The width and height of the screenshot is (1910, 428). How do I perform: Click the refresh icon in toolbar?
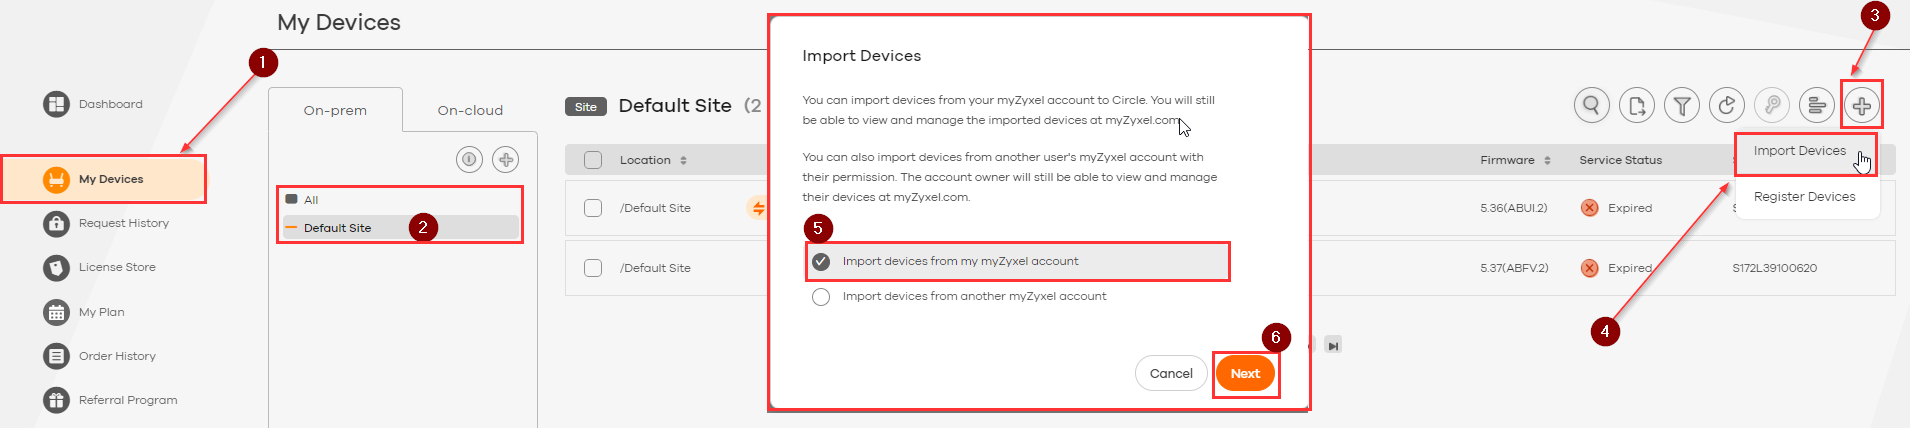click(1727, 105)
